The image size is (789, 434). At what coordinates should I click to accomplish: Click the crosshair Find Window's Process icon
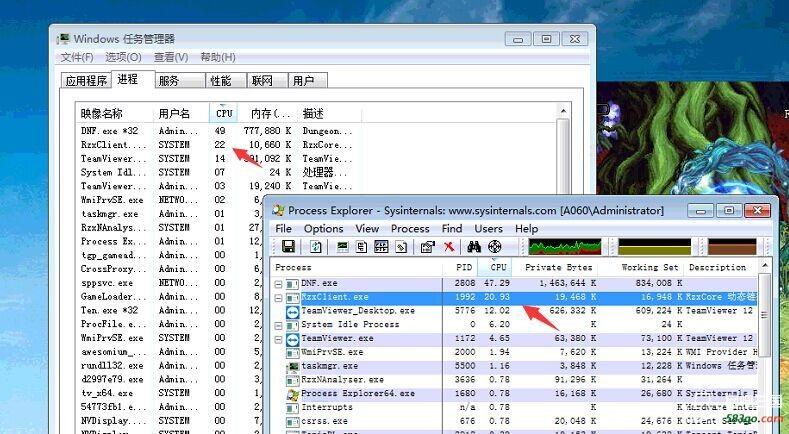pos(495,247)
